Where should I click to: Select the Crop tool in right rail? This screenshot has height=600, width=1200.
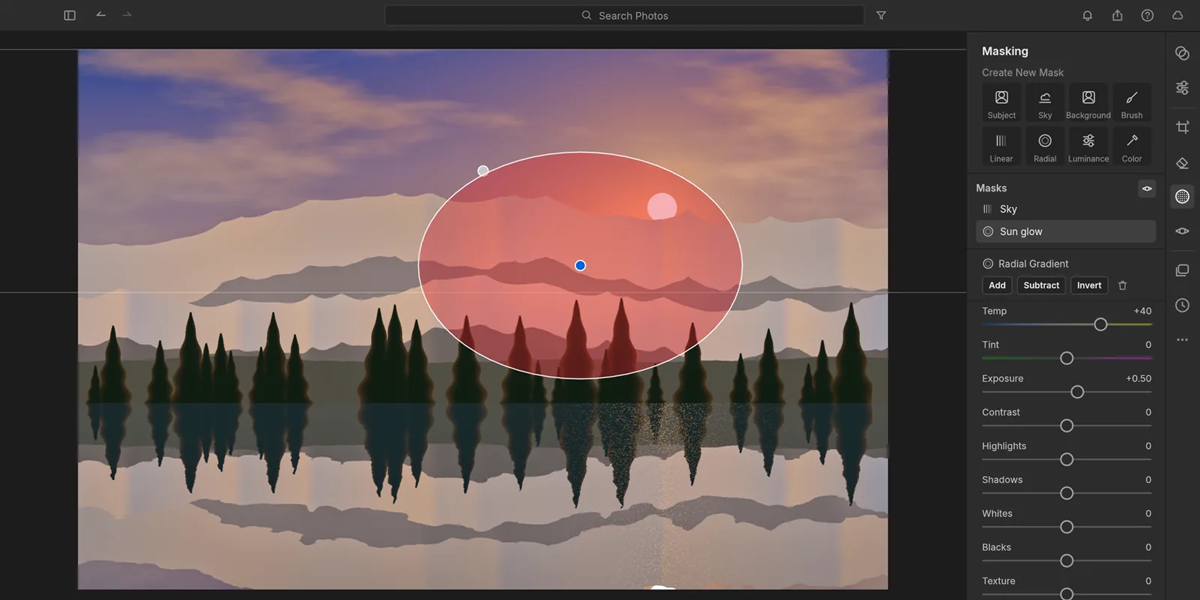pos(1182,127)
